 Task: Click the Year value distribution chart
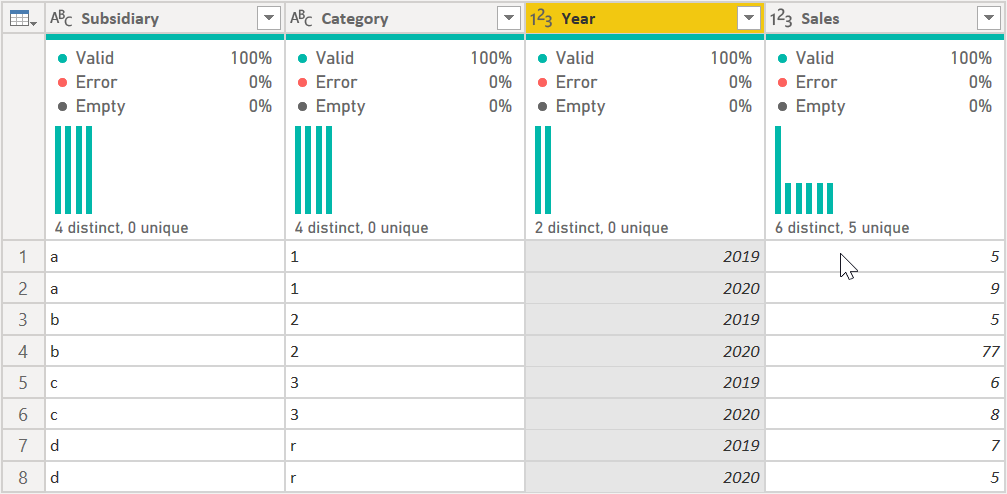click(543, 170)
